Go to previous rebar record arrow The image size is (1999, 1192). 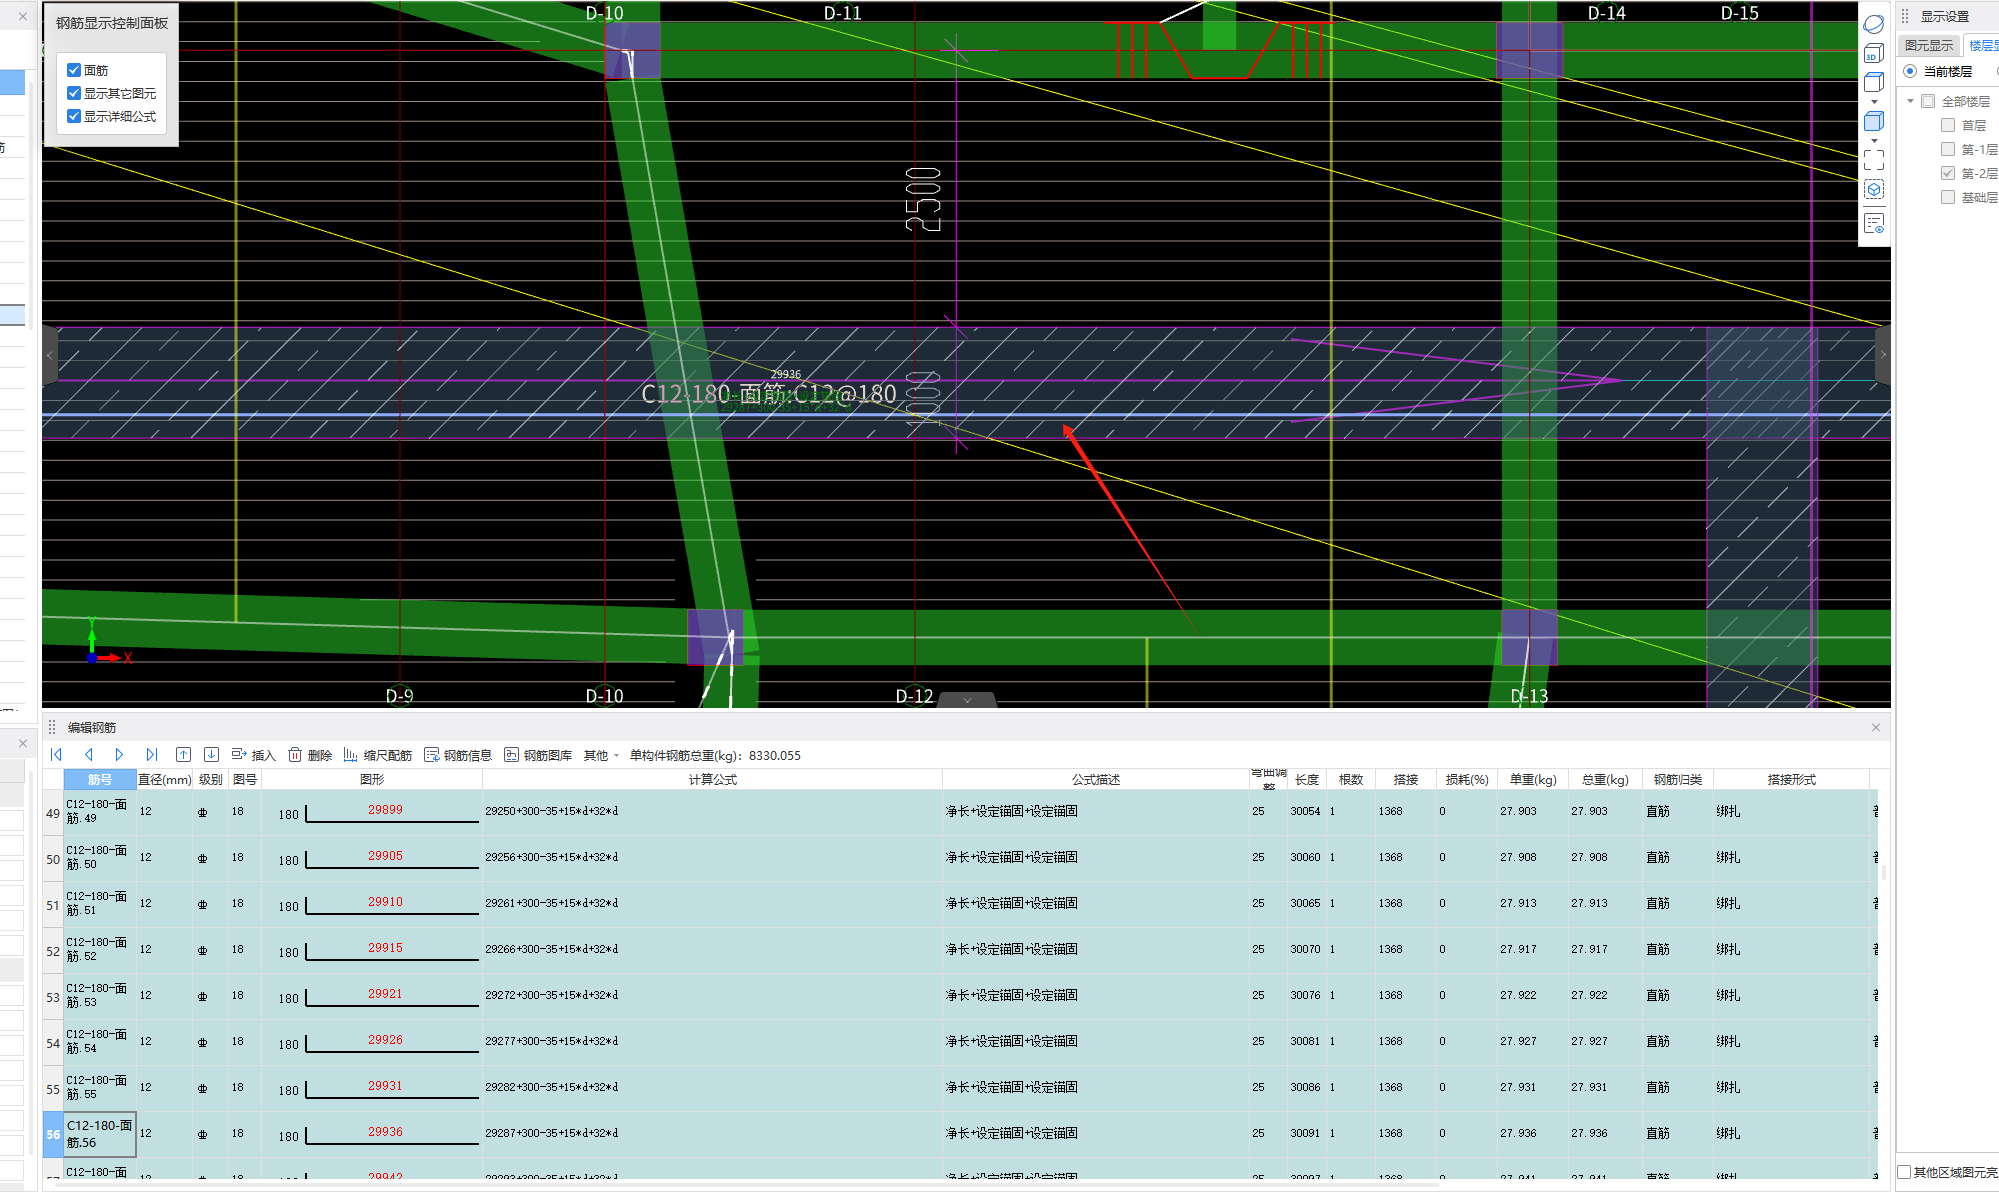click(x=89, y=755)
